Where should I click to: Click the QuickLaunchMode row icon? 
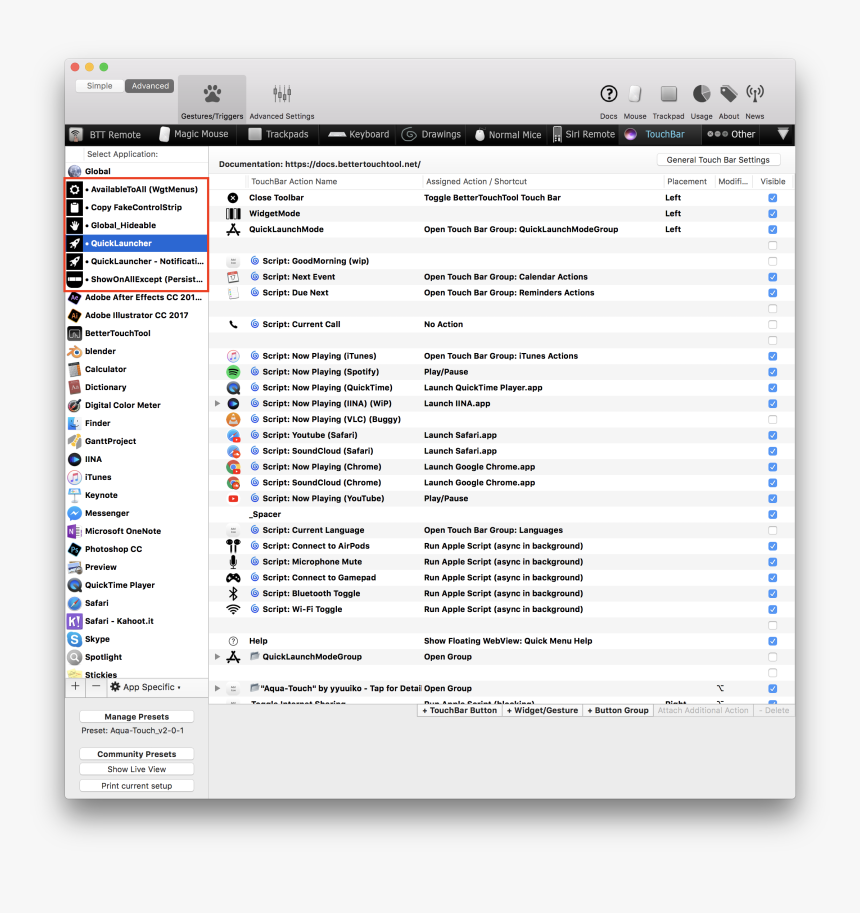(x=233, y=229)
